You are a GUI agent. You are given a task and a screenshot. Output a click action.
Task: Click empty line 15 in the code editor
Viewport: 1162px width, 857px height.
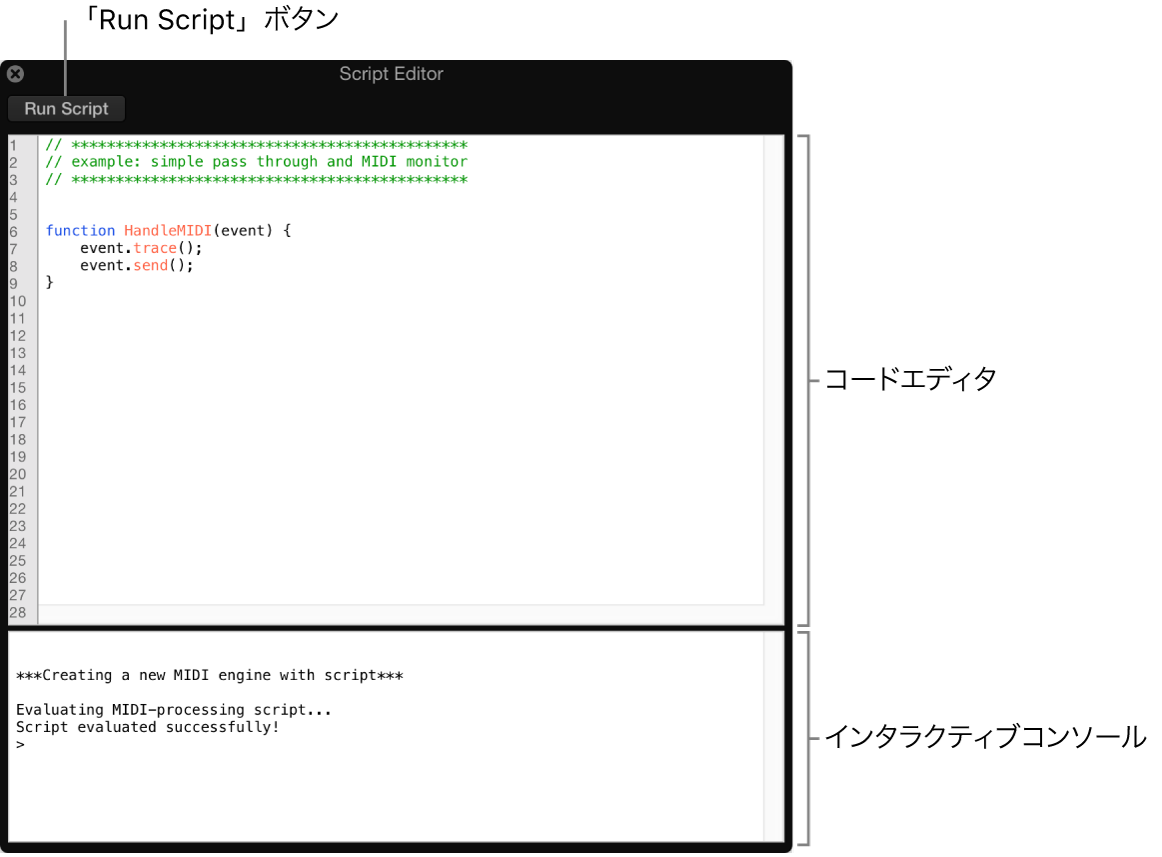tap(300, 386)
